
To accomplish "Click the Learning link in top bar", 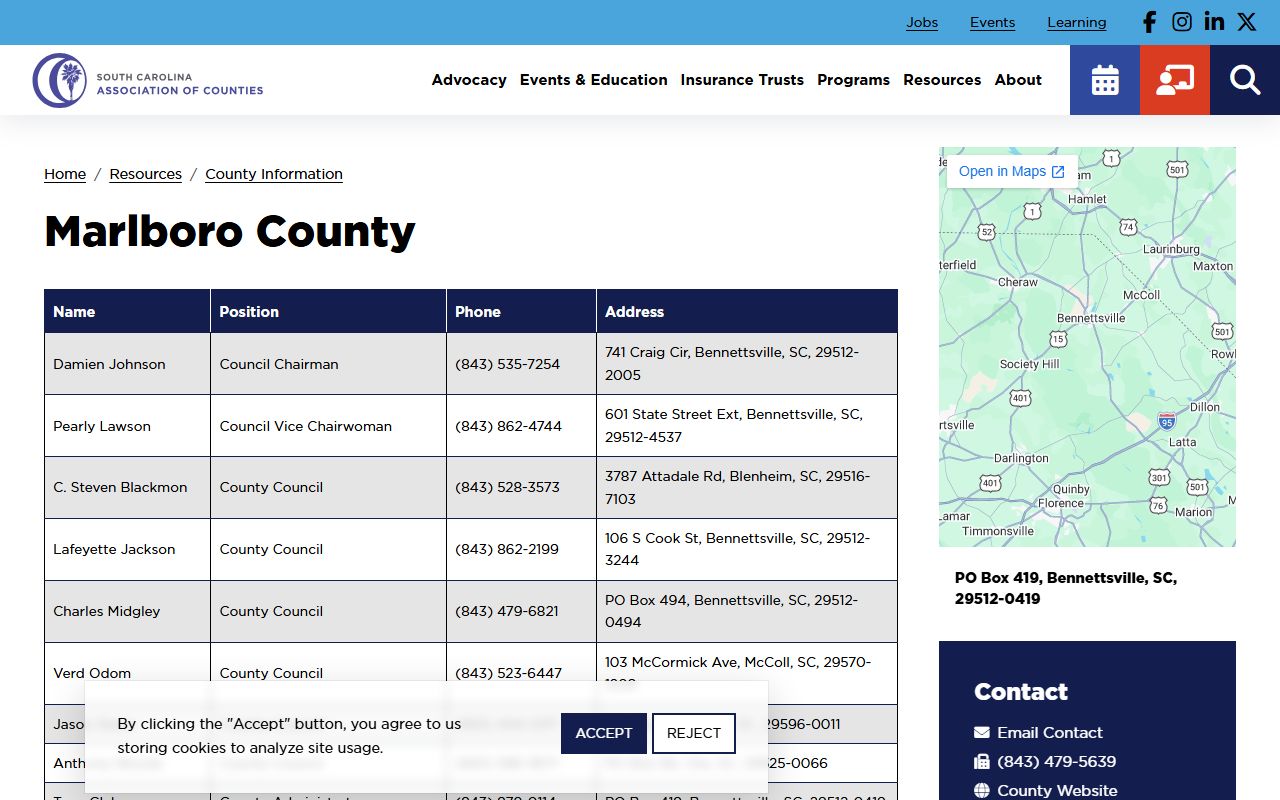I will 1077,22.
